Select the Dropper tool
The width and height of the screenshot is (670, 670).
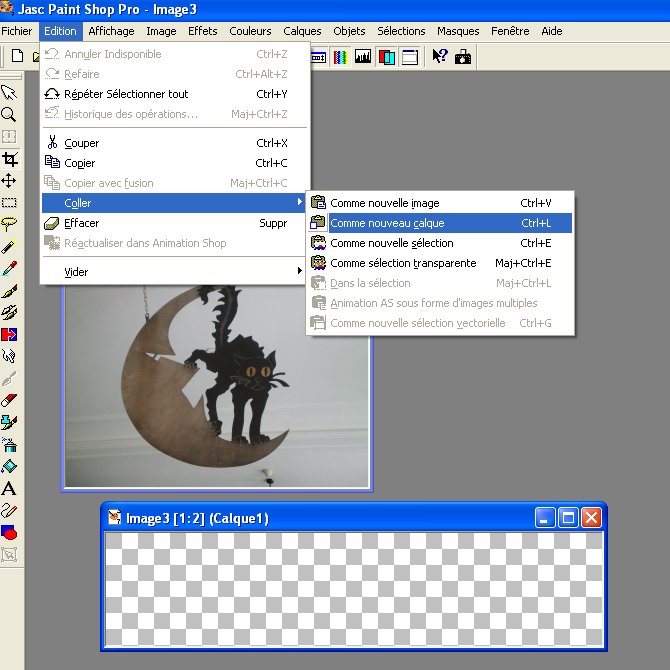(x=9, y=268)
